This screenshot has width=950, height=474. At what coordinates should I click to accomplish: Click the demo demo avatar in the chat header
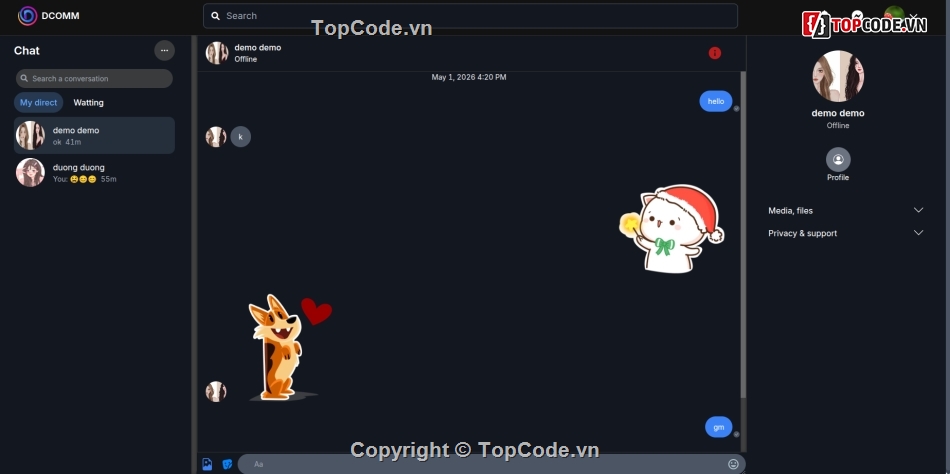tap(217, 53)
